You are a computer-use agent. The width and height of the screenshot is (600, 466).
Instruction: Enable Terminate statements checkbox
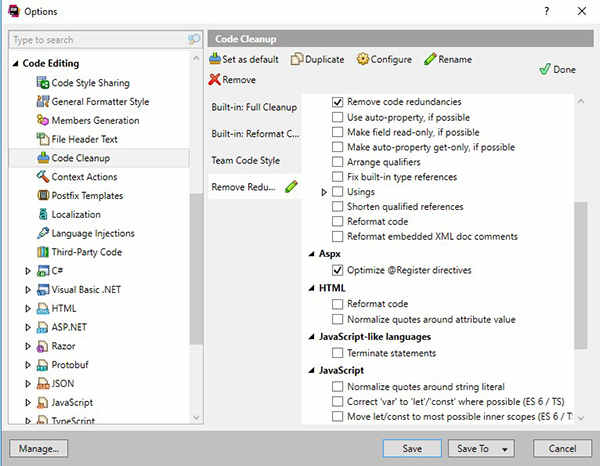pyautogui.click(x=337, y=353)
